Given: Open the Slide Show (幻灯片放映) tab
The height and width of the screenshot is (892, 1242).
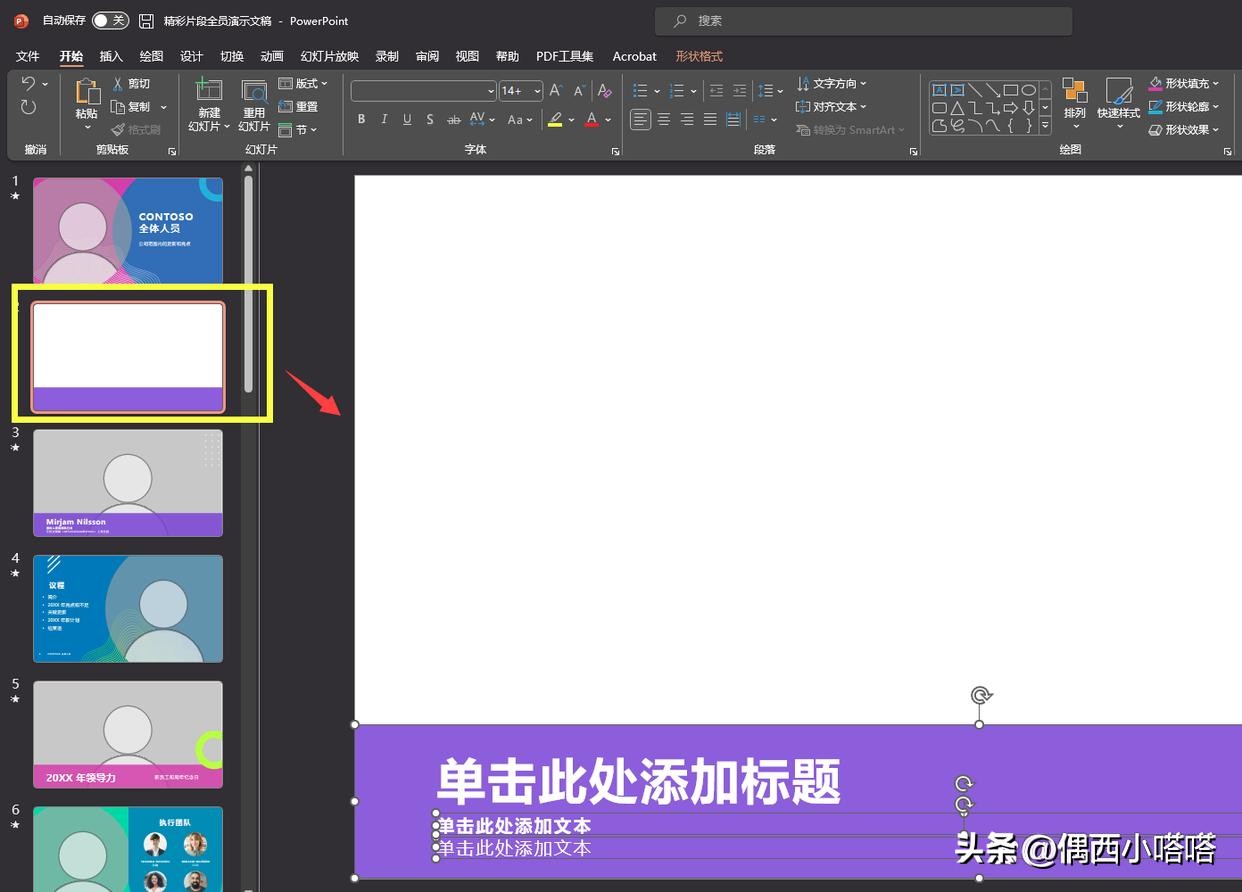Looking at the screenshot, I should pos(329,57).
